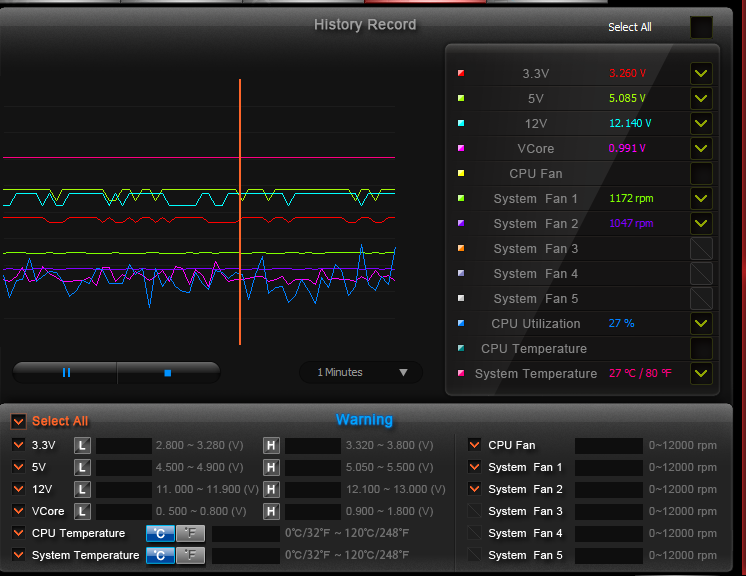
Task: Enable CPU Fan in history graph
Action: 701,174
